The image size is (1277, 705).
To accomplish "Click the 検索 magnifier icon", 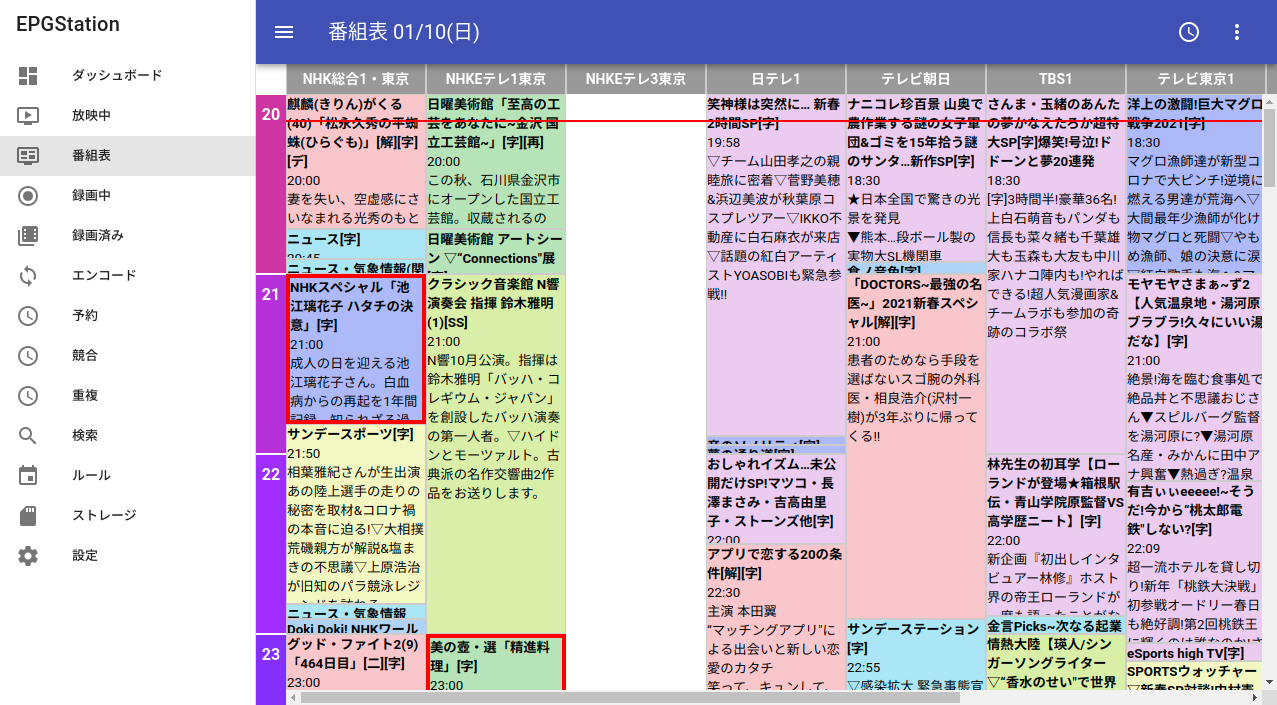I will (28, 435).
